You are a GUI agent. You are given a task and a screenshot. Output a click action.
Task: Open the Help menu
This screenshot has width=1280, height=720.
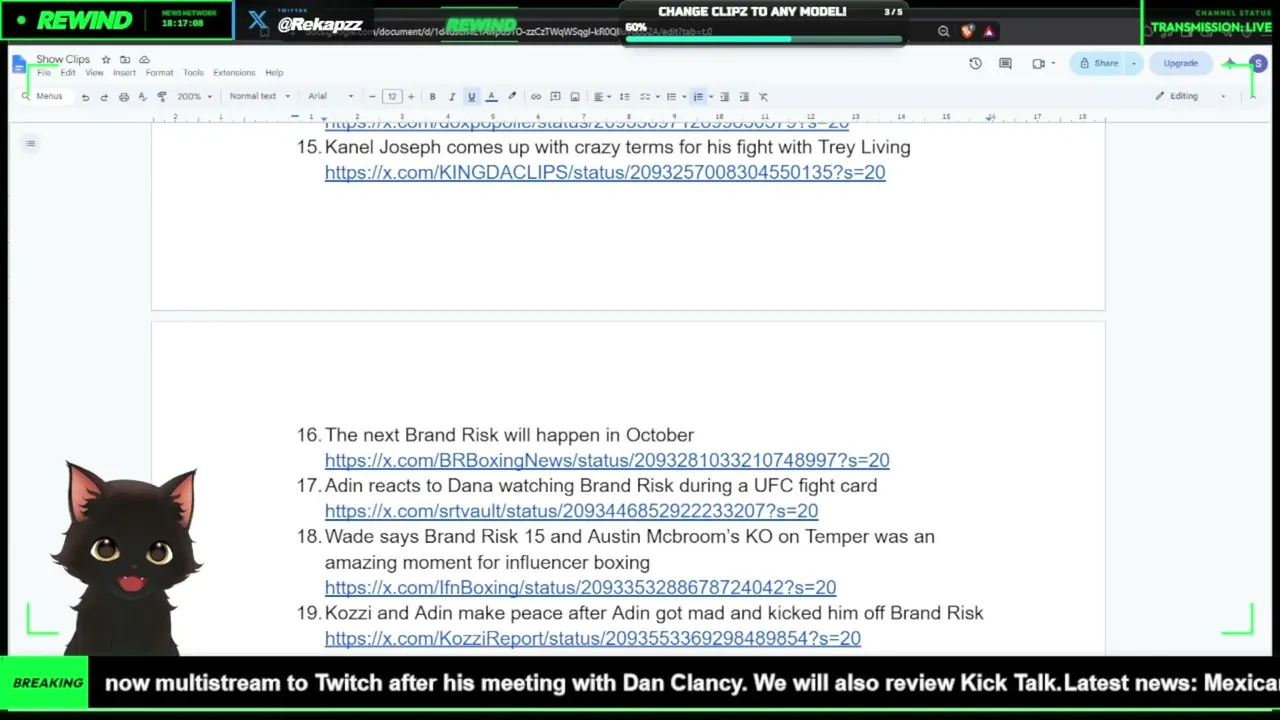tap(274, 73)
